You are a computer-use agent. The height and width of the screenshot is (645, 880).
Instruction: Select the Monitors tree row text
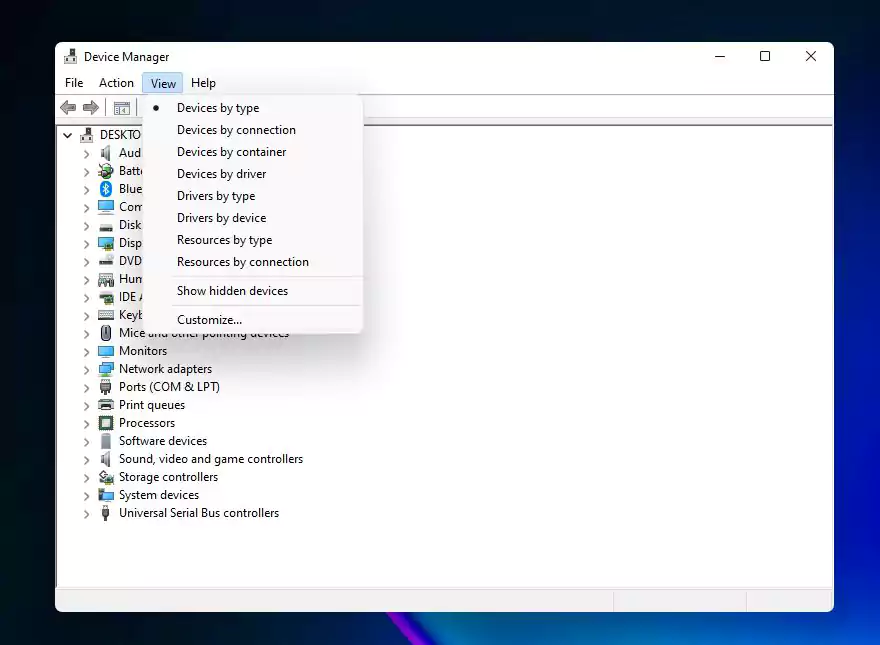tap(143, 351)
